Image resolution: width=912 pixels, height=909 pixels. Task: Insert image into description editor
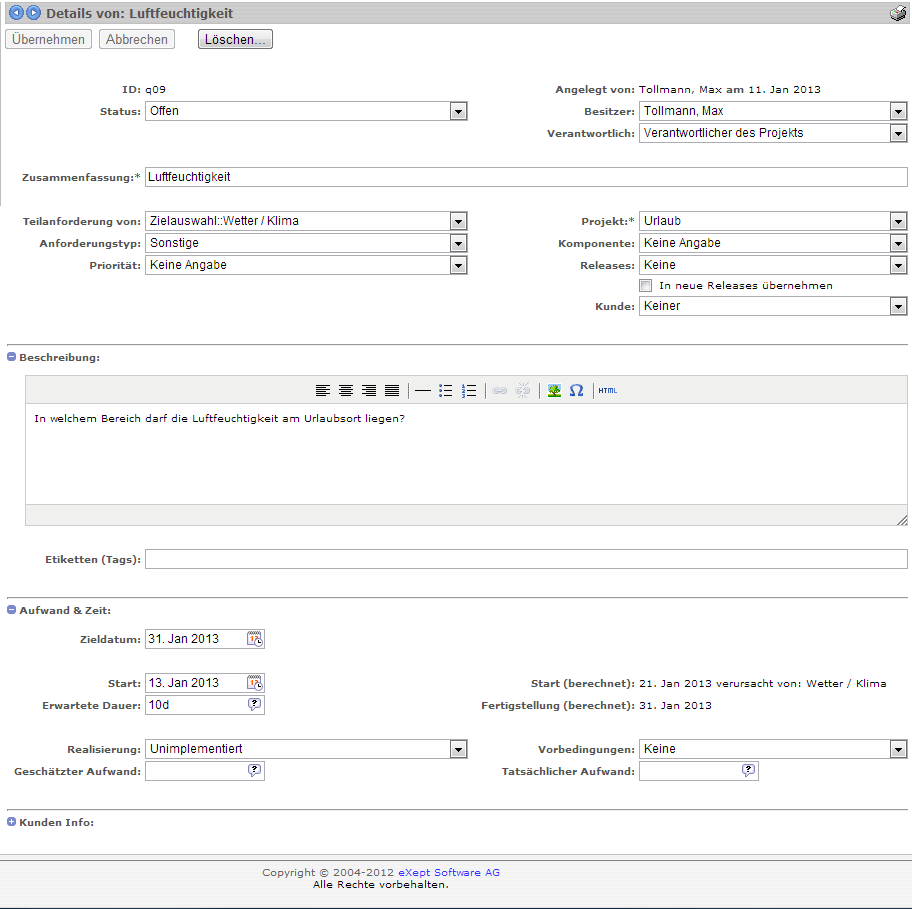[x=554, y=390]
